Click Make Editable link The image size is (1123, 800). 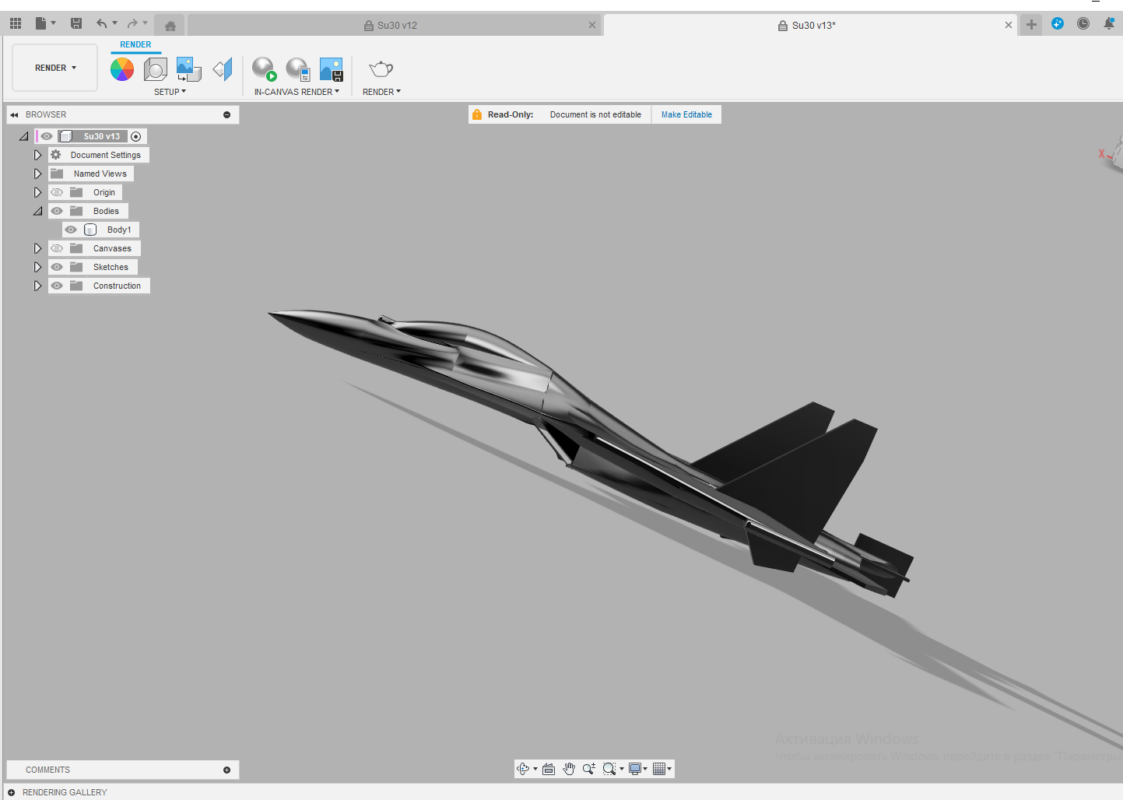pos(686,115)
